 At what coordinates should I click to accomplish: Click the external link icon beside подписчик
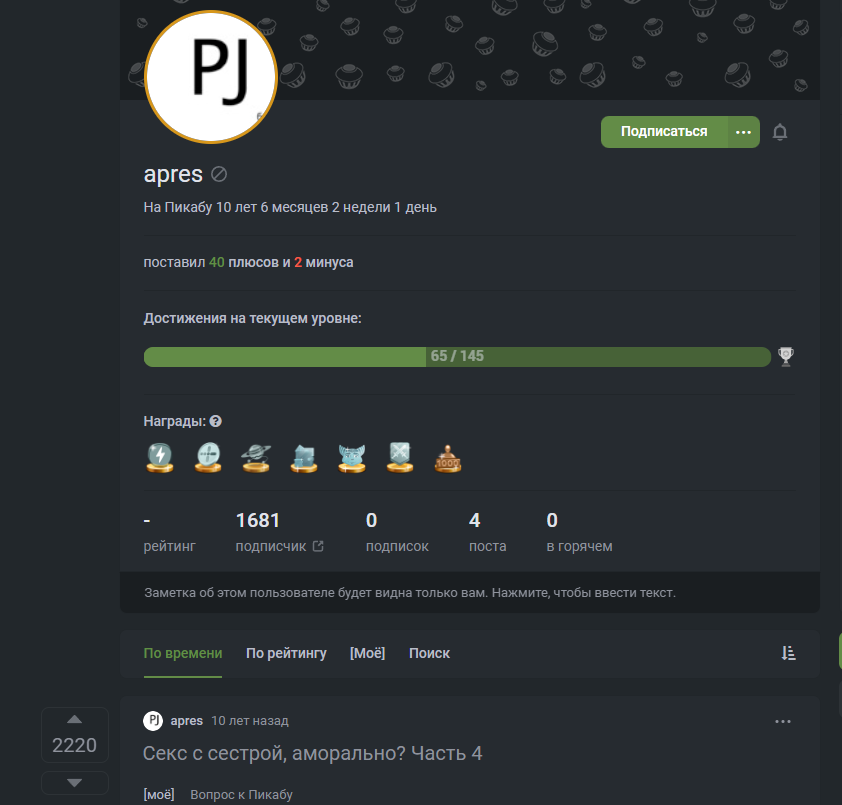click(318, 546)
